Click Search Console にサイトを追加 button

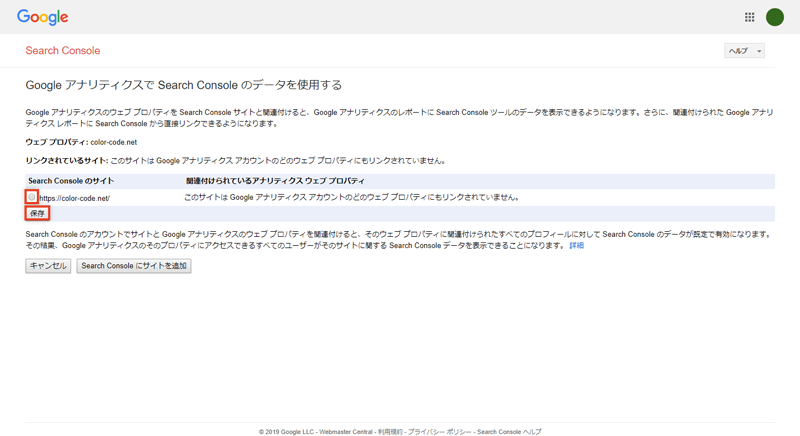(x=134, y=266)
